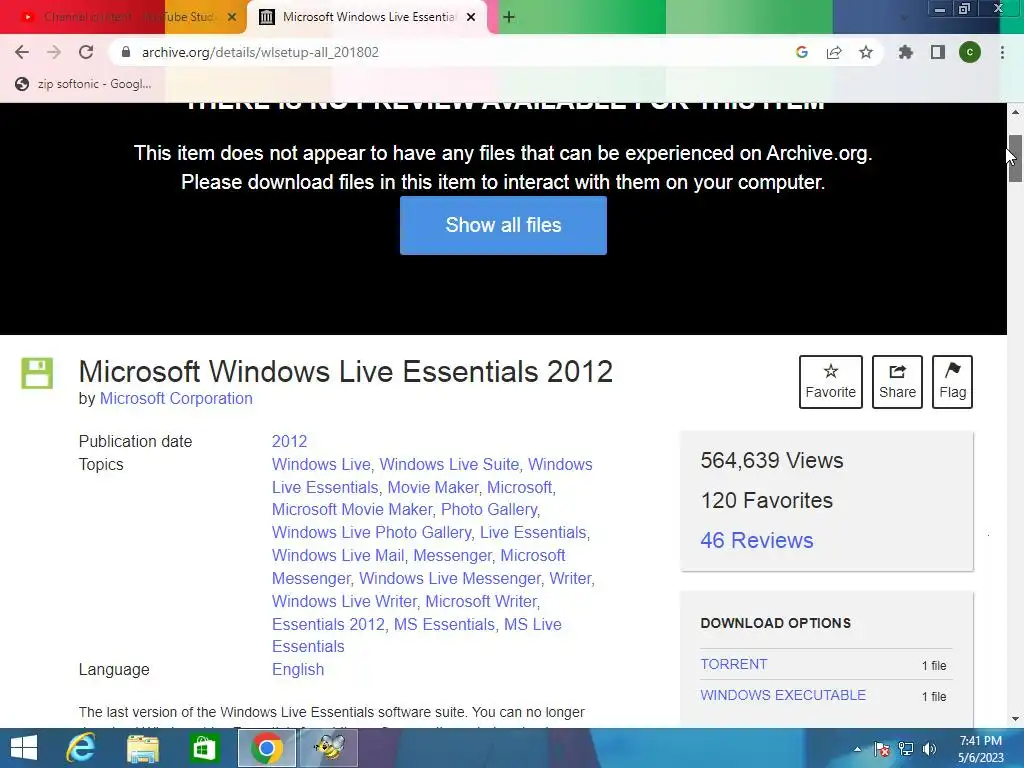Open the Windows Start button
The width and height of the screenshot is (1024, 768).
(24, 748)
